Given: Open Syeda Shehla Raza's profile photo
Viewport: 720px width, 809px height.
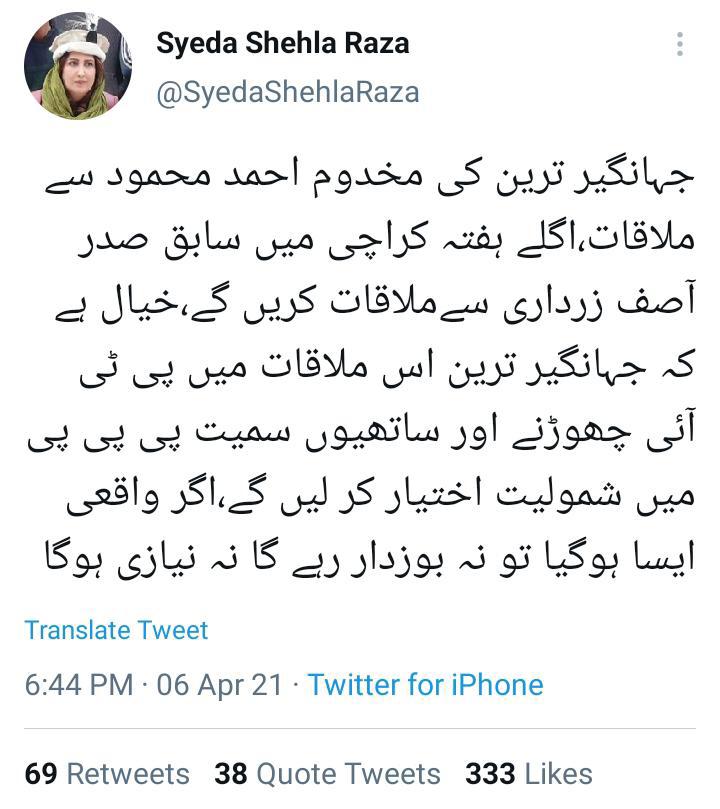Looking at the screenshot, I should click(77, 66).
